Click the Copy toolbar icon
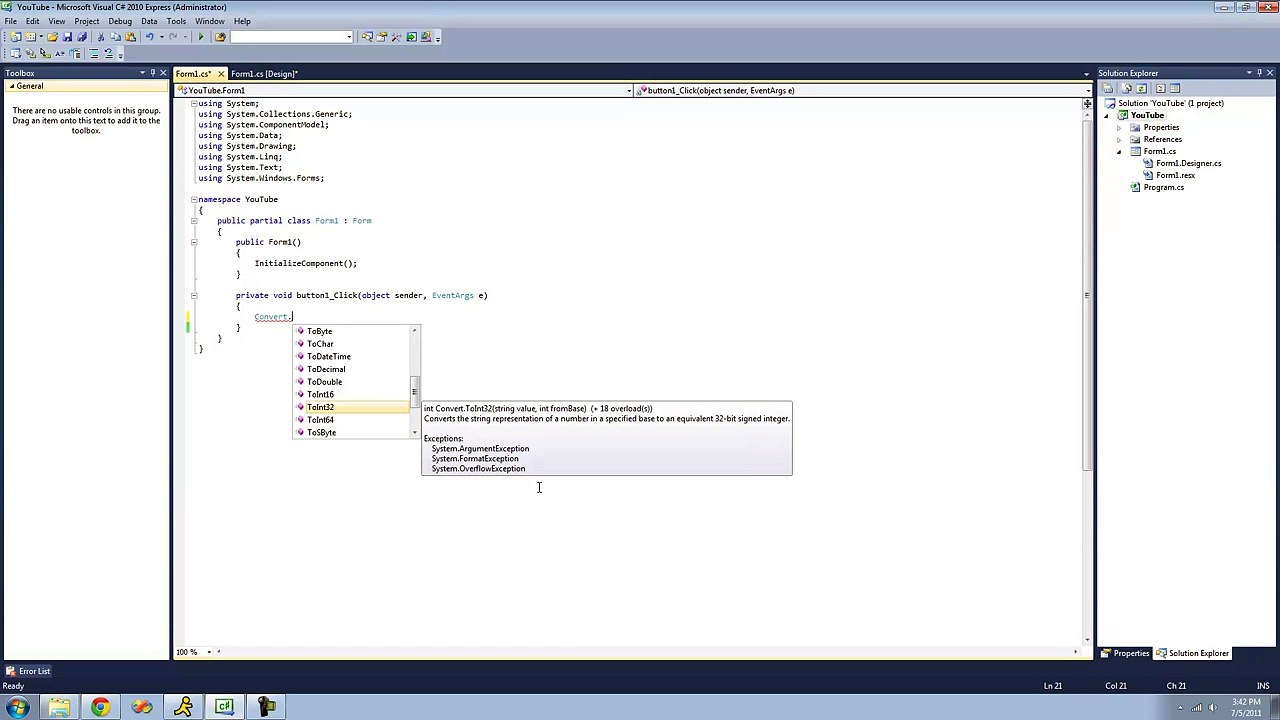This screenshot has width=1280, height=720. pyautogui.click(x=115, y=37)
